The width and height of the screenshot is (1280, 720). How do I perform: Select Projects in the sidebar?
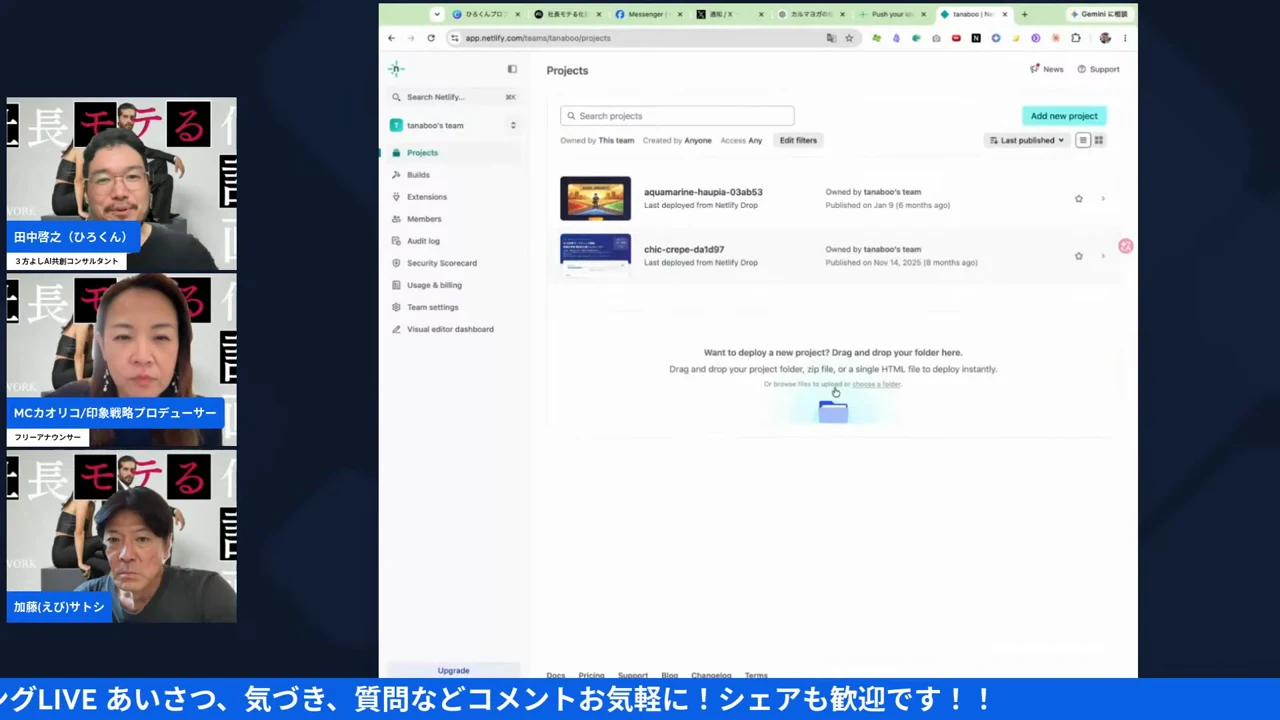[422, 153]
